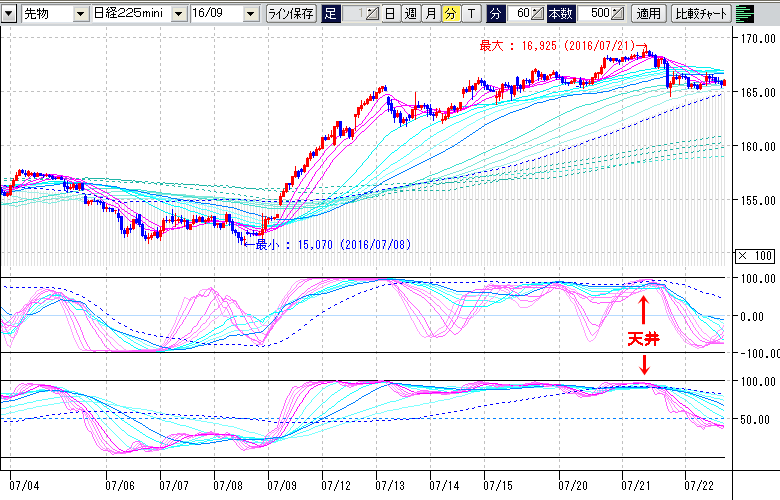The height and width of the screenshot is (500, 780).
Task: Toggle the highlighted 分 minute timeframe
Action: coord(449,15)
